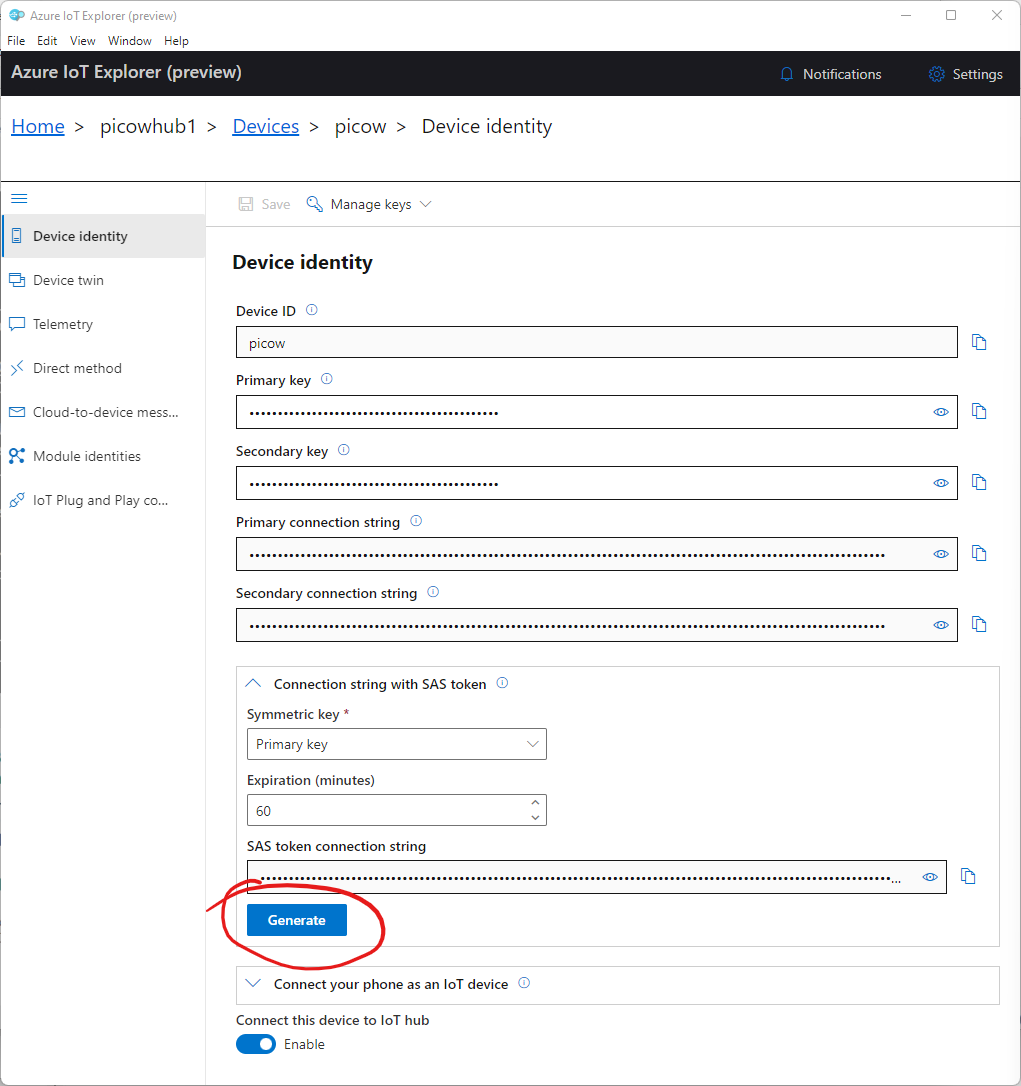Click the Save button
The height and width of the screenshot is (1086, 1021).
coord(265,204)
